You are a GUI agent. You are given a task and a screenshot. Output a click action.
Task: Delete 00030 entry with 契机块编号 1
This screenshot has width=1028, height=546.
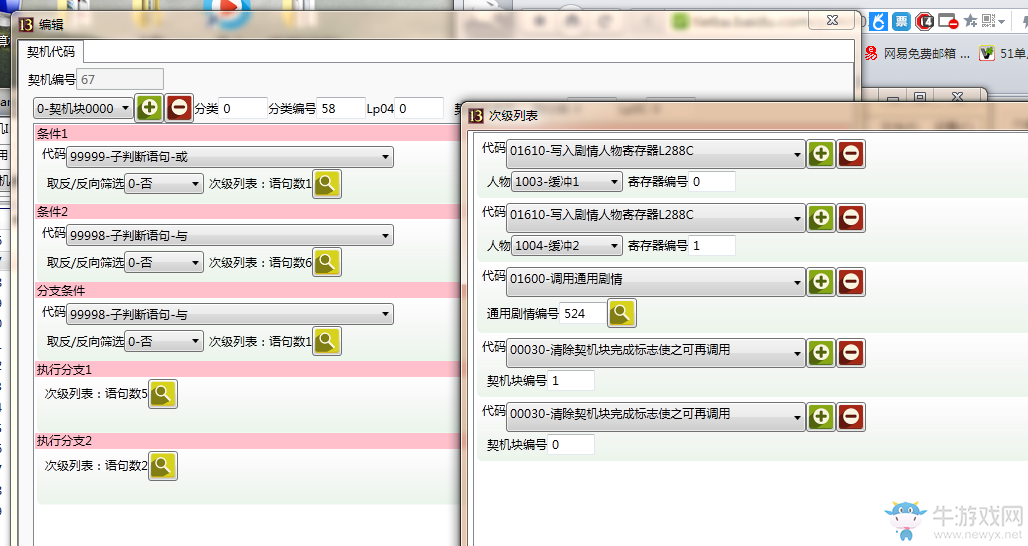click(x=851, y=353)
